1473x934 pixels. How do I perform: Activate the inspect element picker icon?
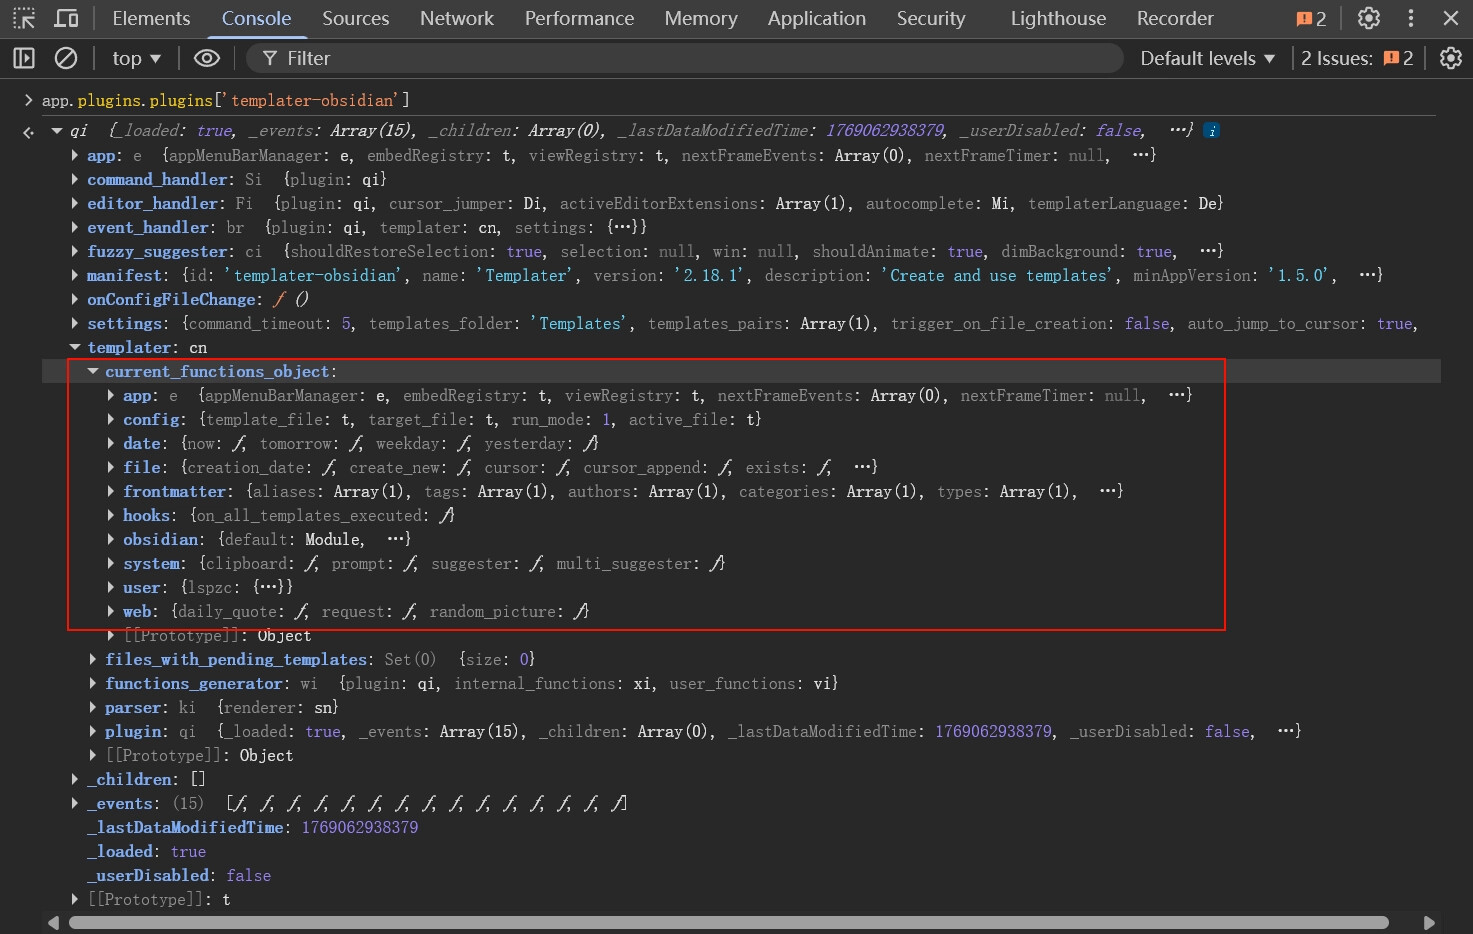tap(24, 18)
